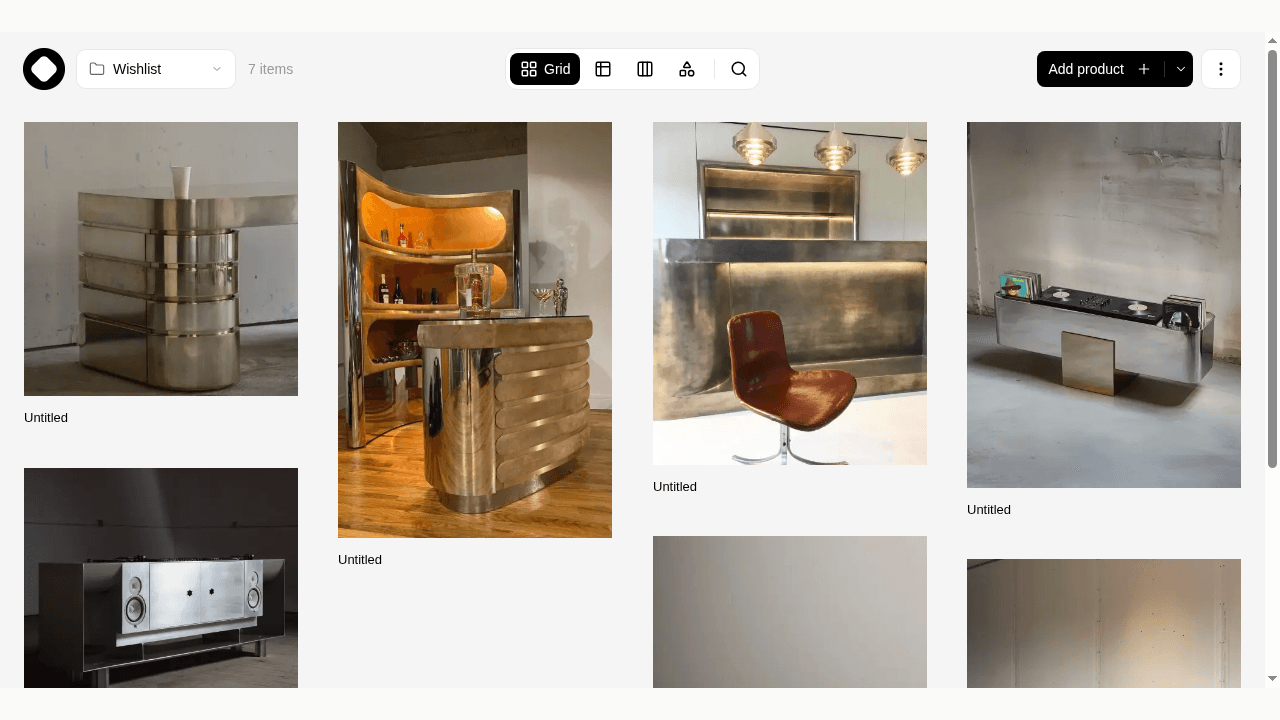Open search with the magnifier icon
The height and width of the screenshot is (720, 1280).
[x=739, y=69]
